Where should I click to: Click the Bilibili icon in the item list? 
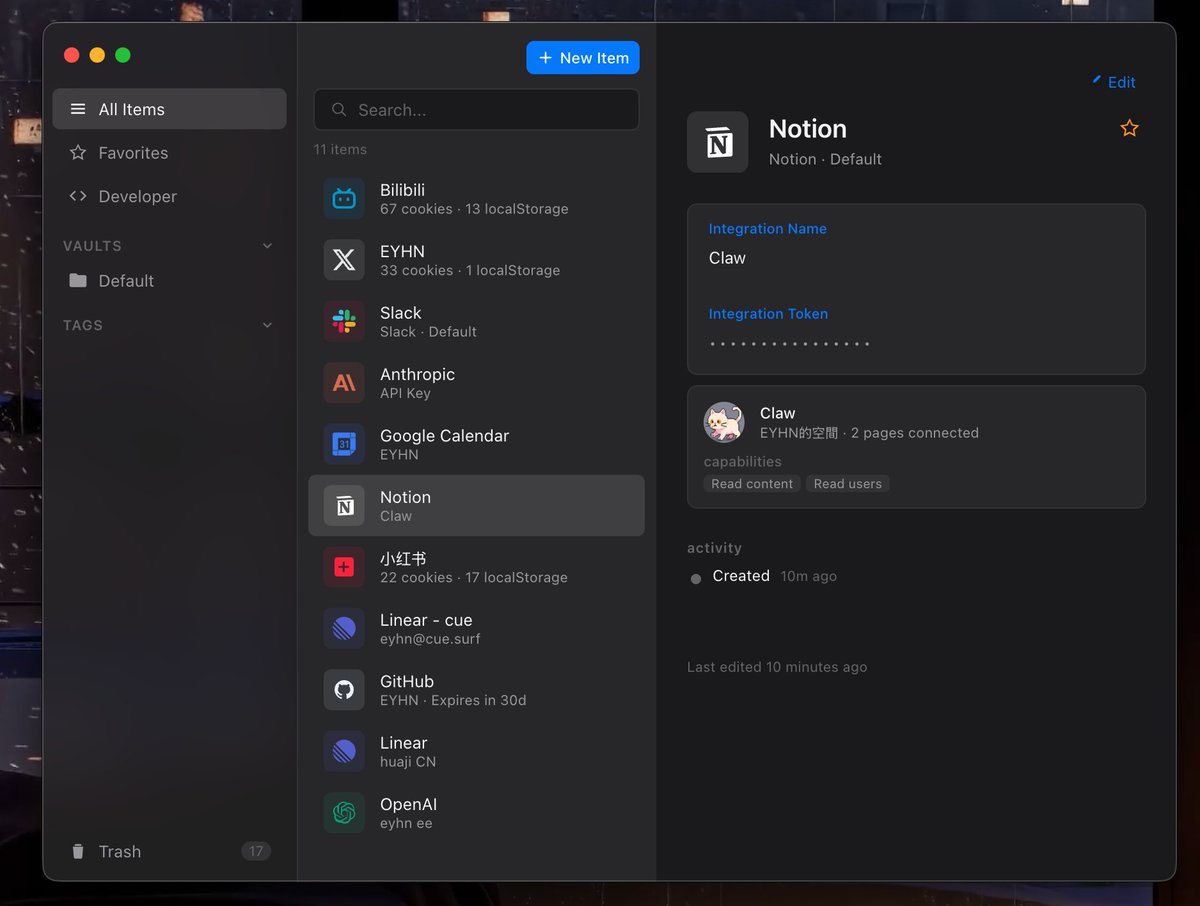click(344, 198)
